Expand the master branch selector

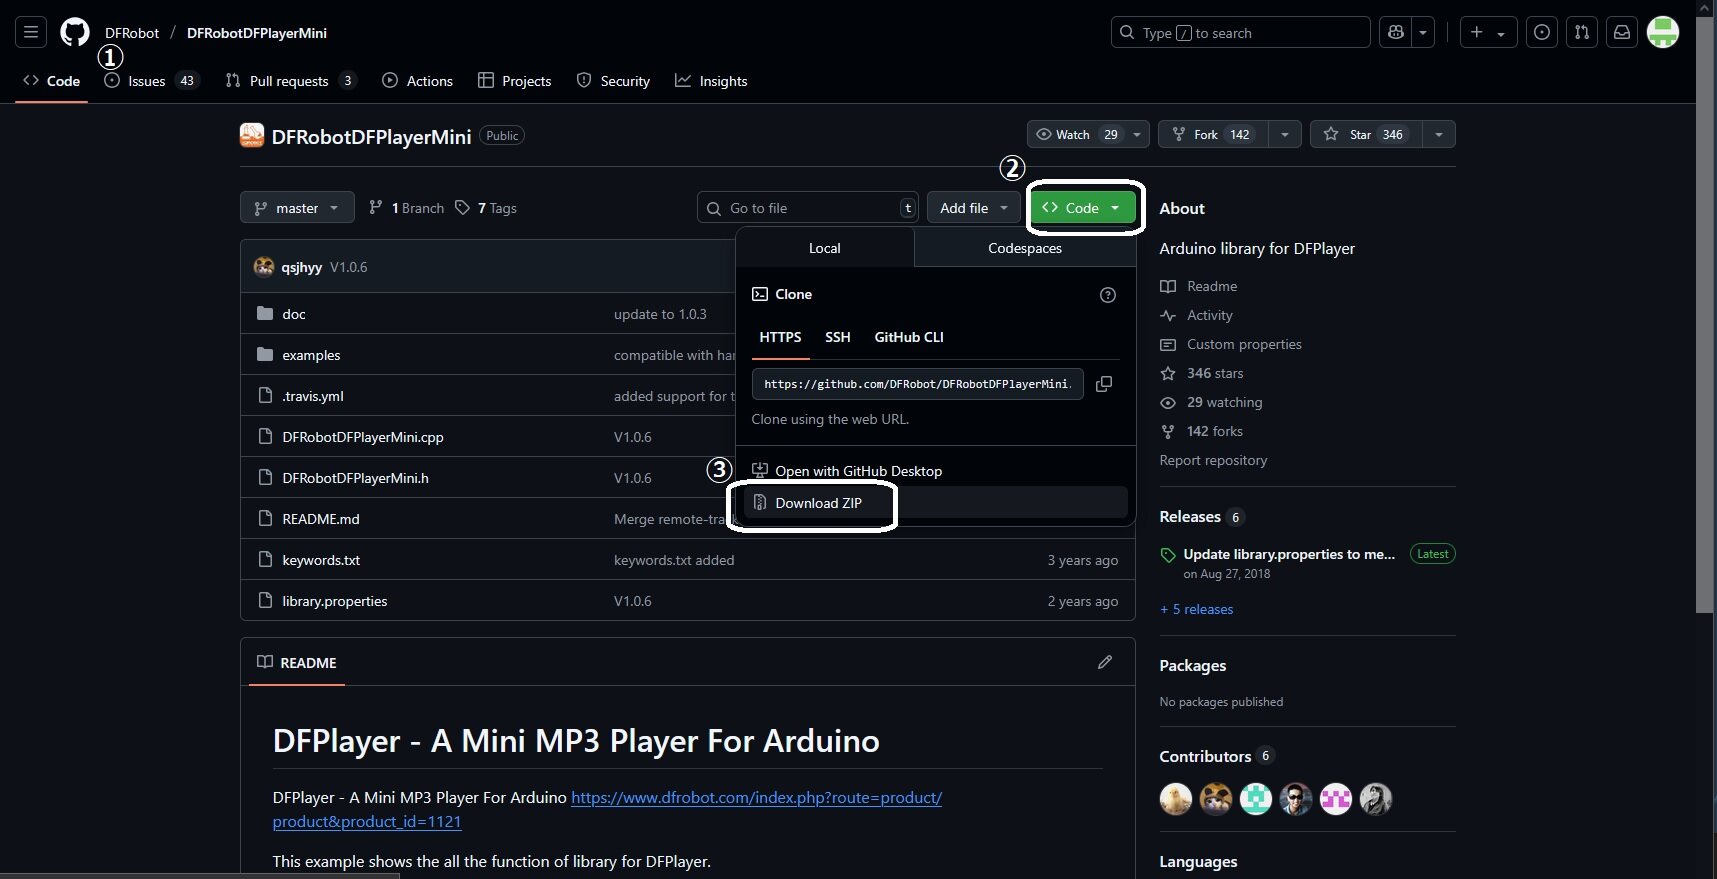pyautogui.click(x=297, y=208)
